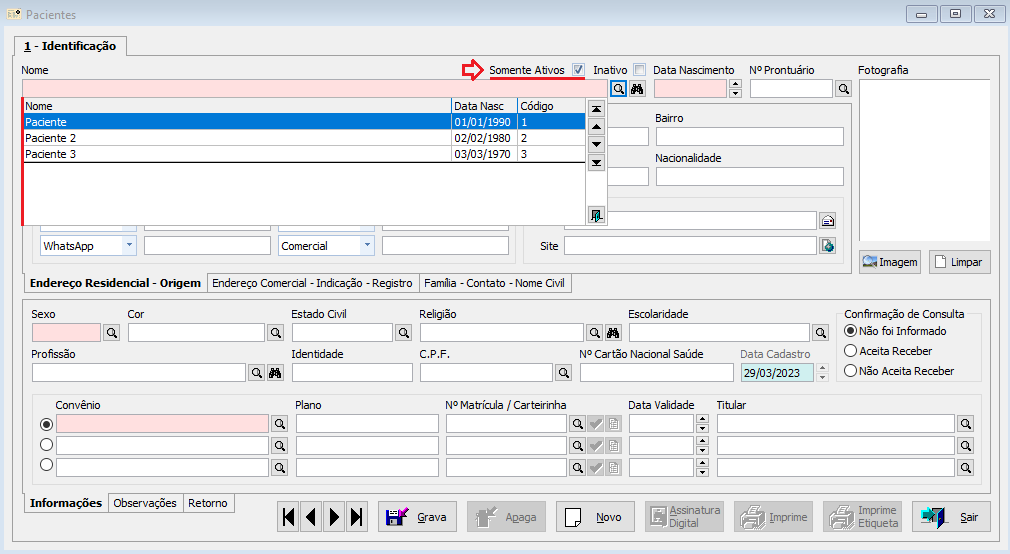Select Não foi Informado radio option
The width and height of the screenshot is (1010, 554).
[850, 330]
